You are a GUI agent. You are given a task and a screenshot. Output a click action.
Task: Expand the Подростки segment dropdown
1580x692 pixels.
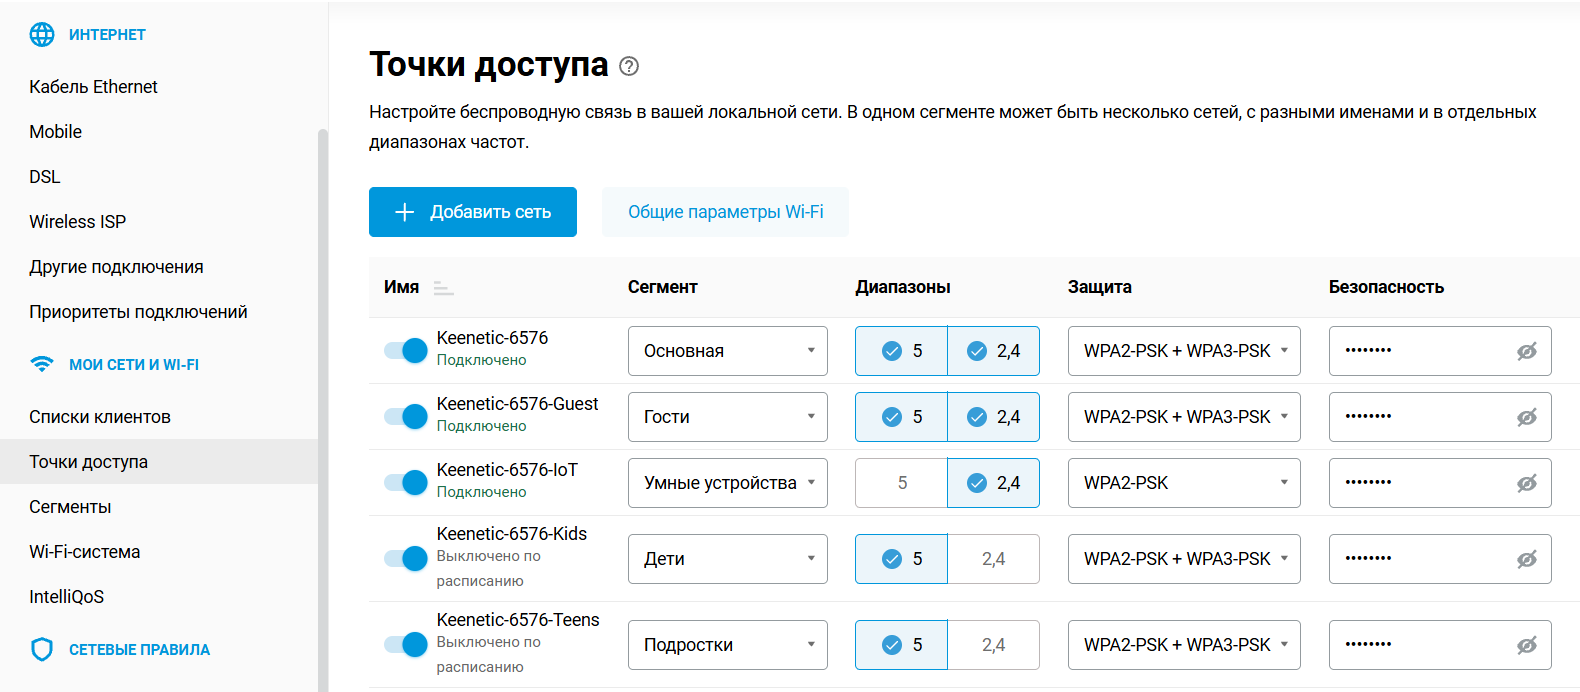[x=728, y=645]
